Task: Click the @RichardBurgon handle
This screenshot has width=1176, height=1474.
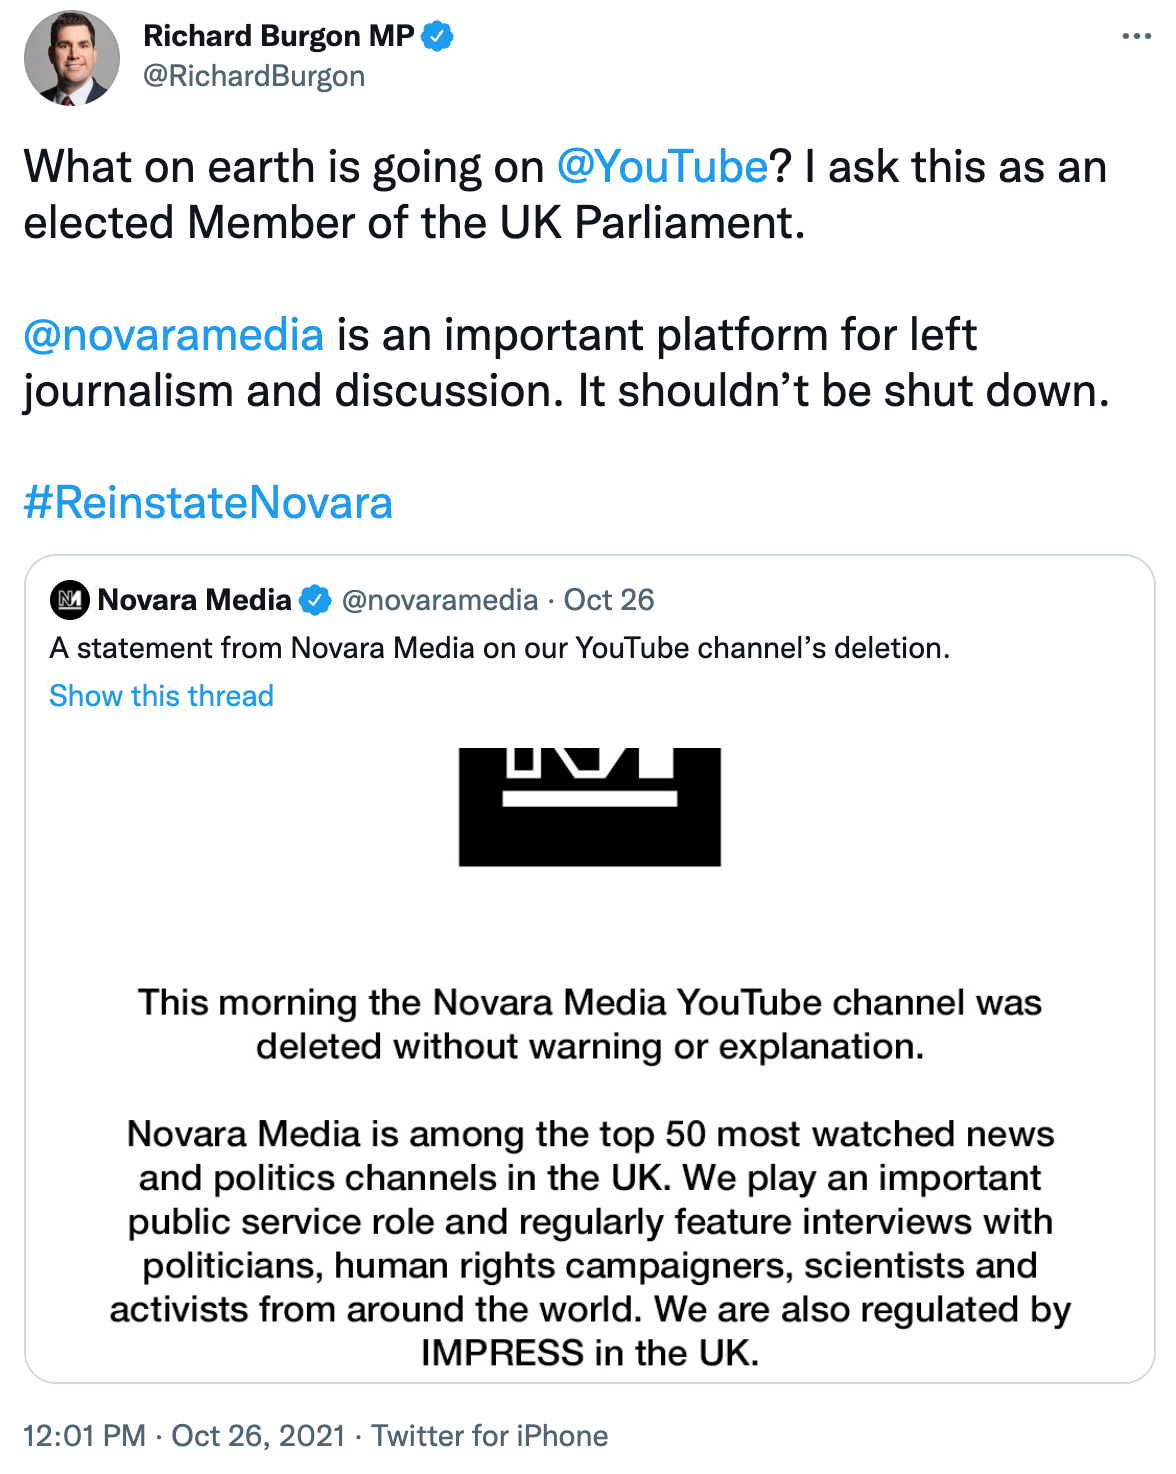Action: pyautogui.click(x=254, y=77)
